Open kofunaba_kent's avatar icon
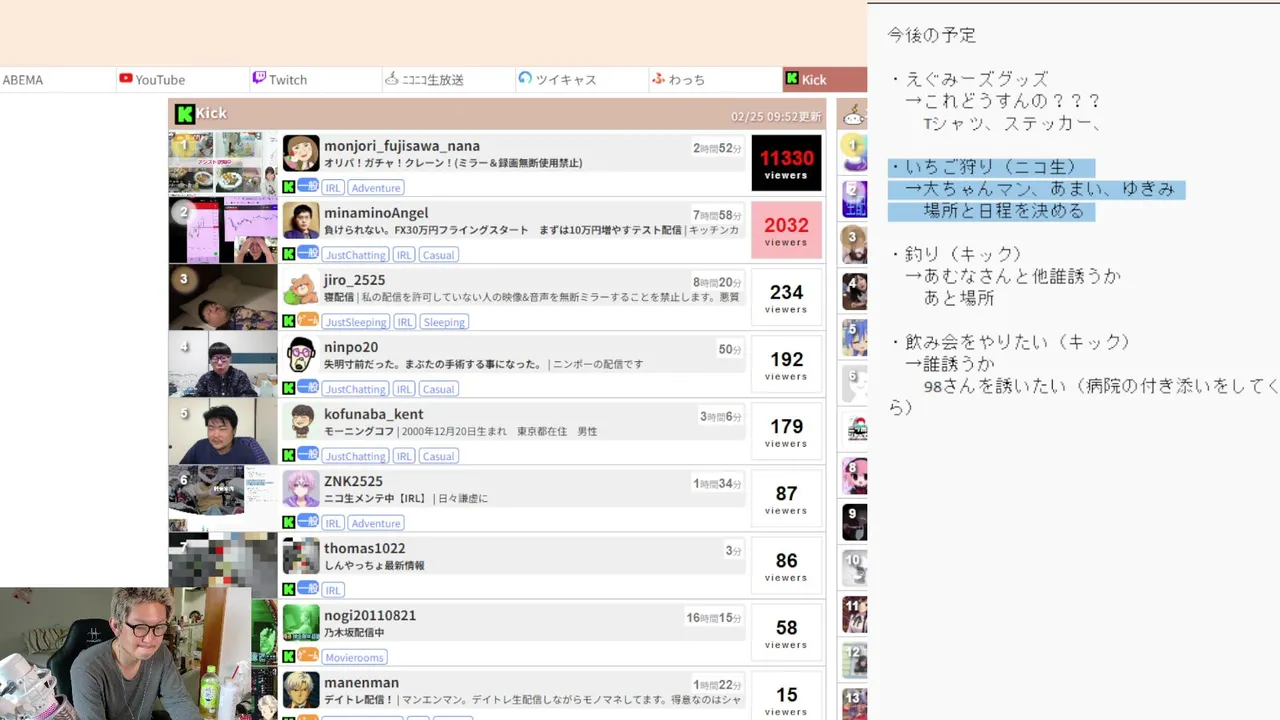The image size is (1280, 720). click(301, 422)
